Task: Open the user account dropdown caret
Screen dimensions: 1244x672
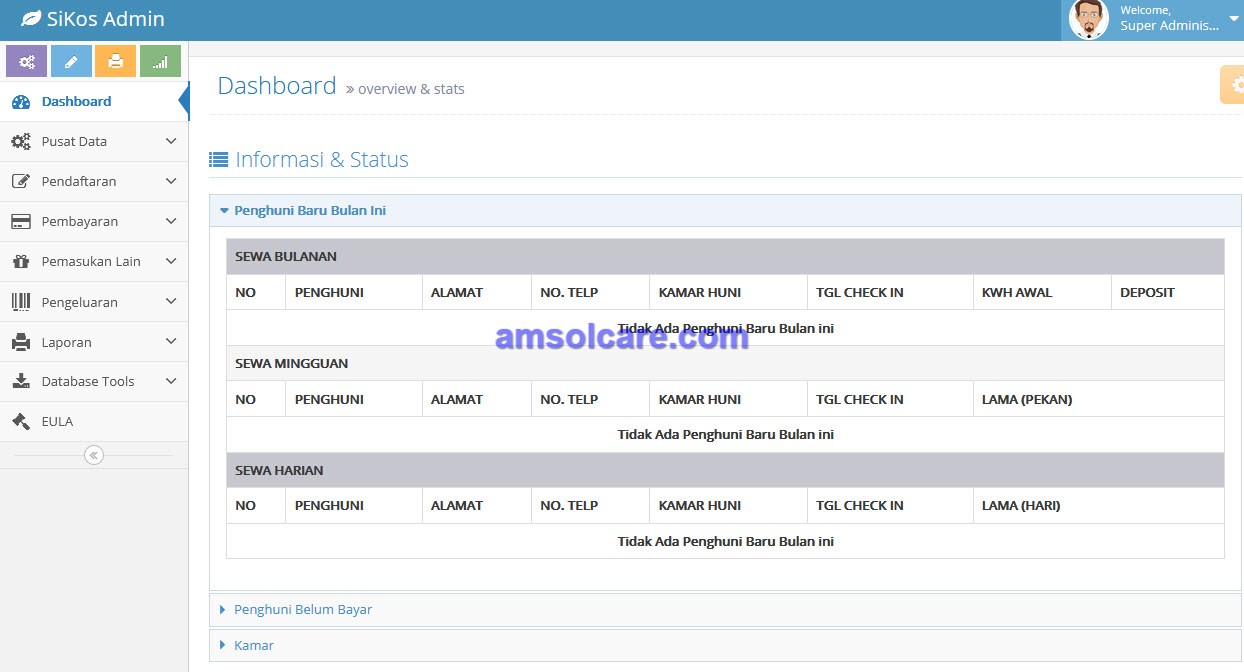Action: (x=1234, y=18)
